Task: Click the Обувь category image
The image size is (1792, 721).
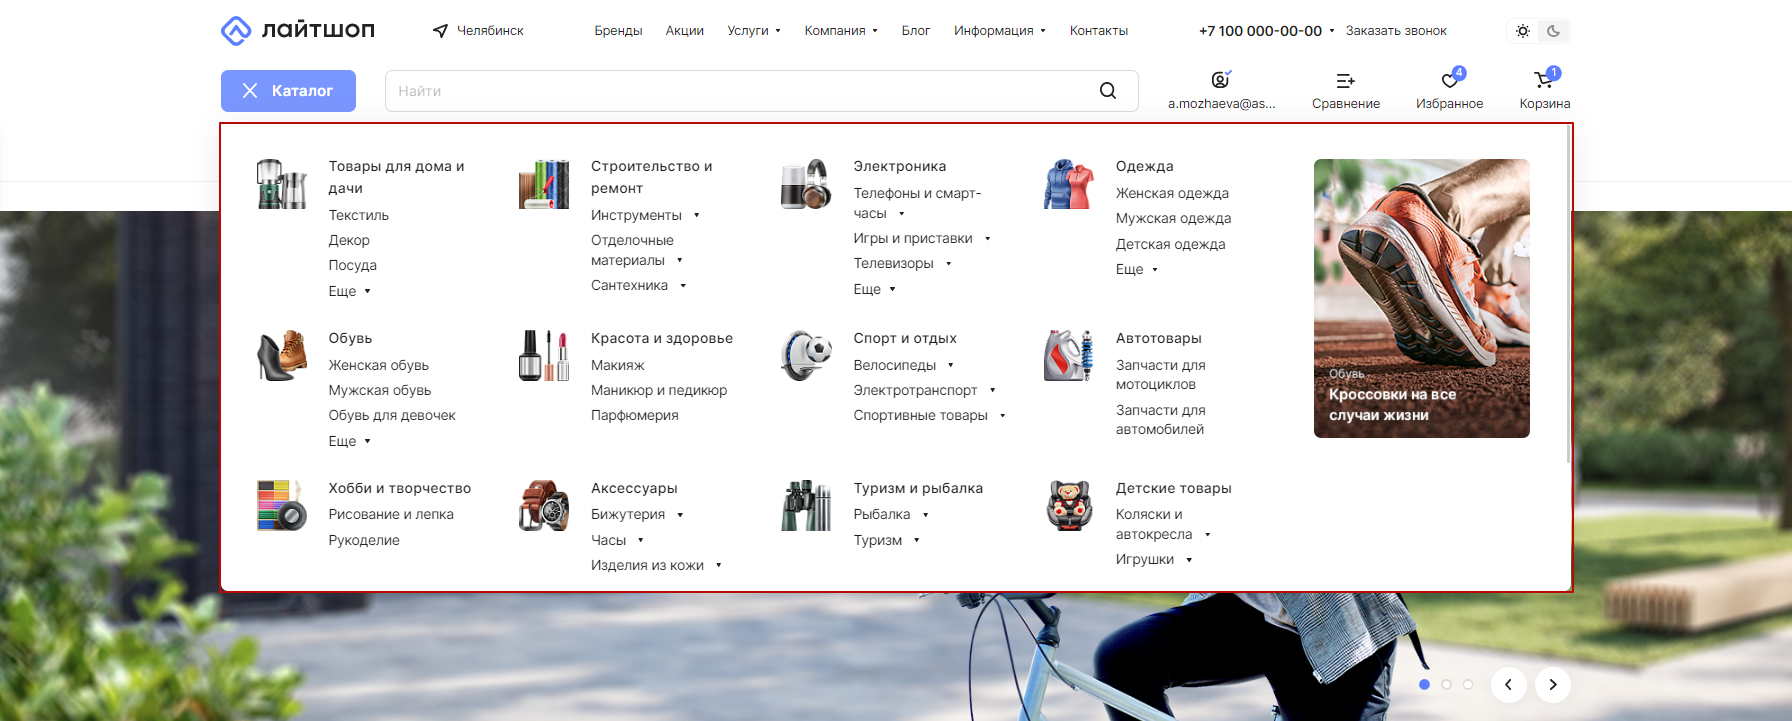Action: (281, 356)
